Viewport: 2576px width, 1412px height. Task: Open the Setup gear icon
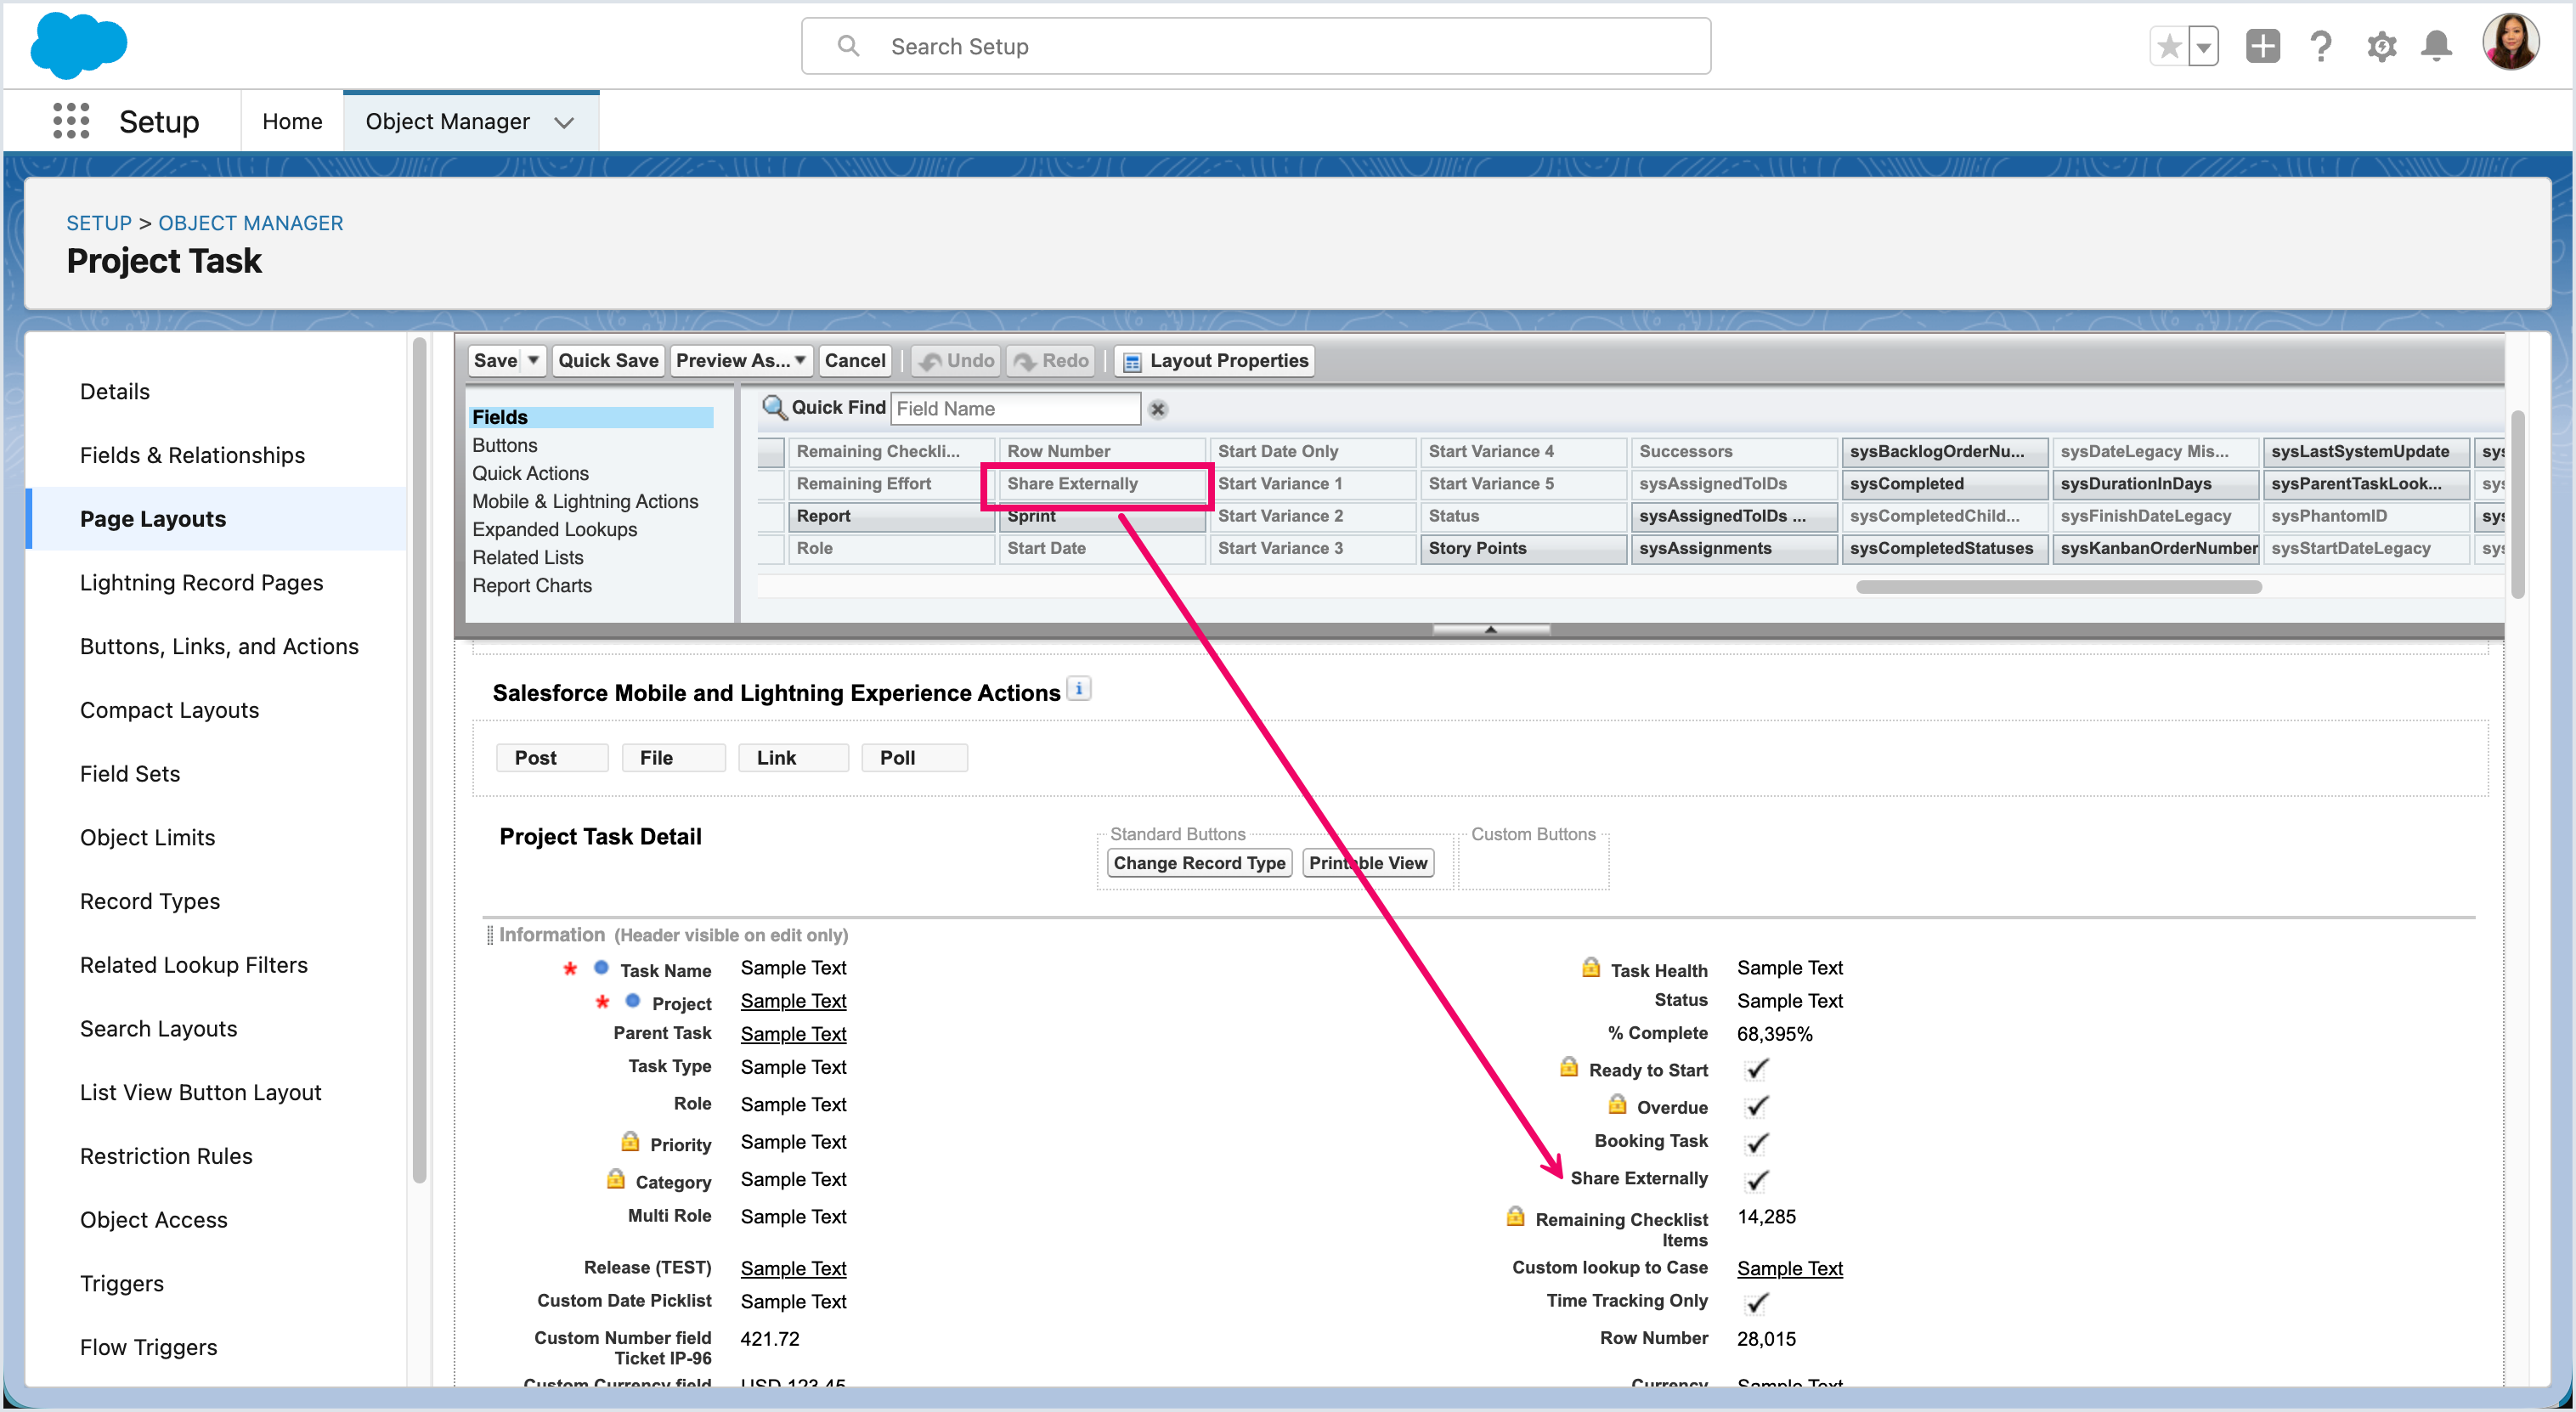point(2381,46)
